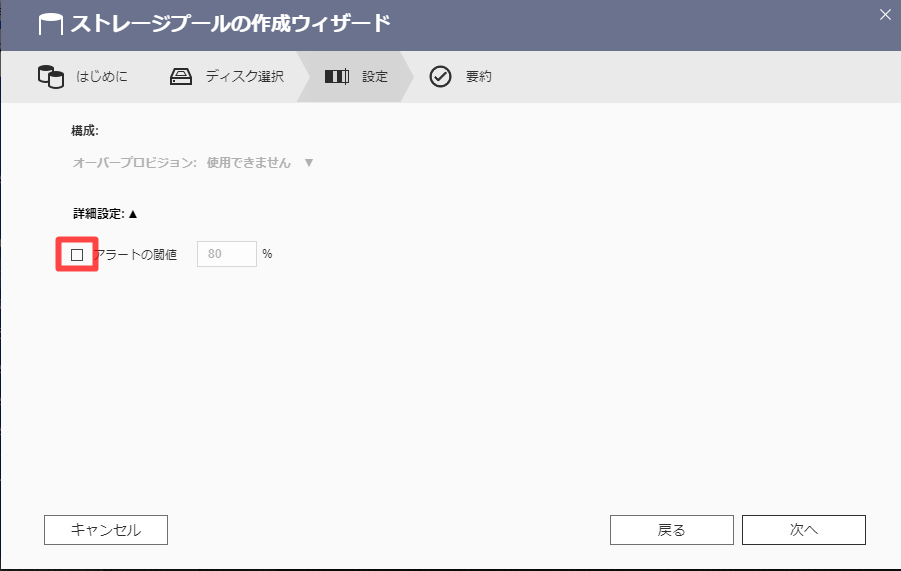The image size is (901, 571).
Task: Click the % unit beside threshold field
Action: 267,254
